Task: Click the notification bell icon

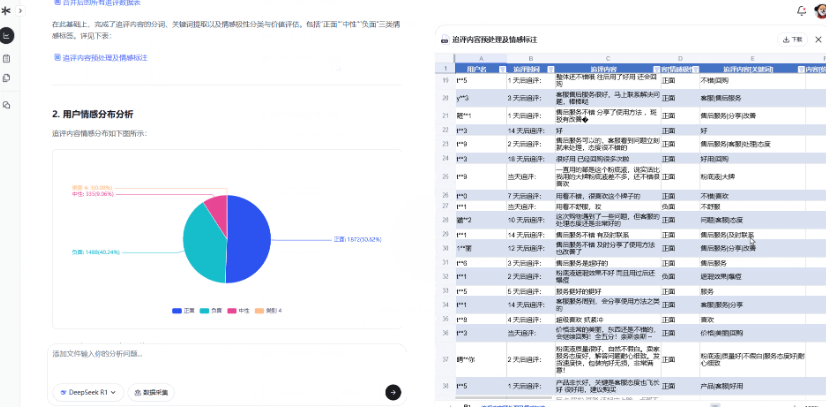Action: click(x=801, y=11)
